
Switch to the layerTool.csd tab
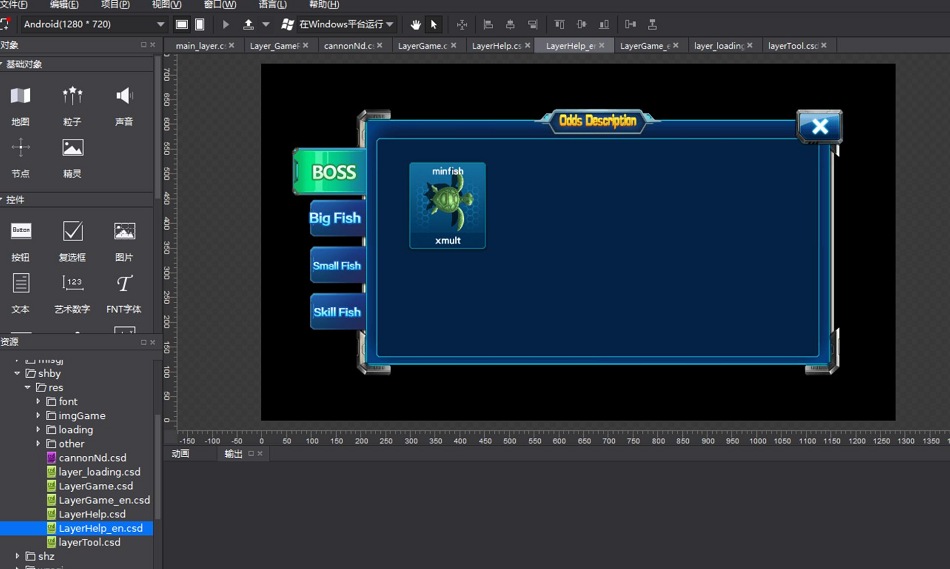coord(792,45)
